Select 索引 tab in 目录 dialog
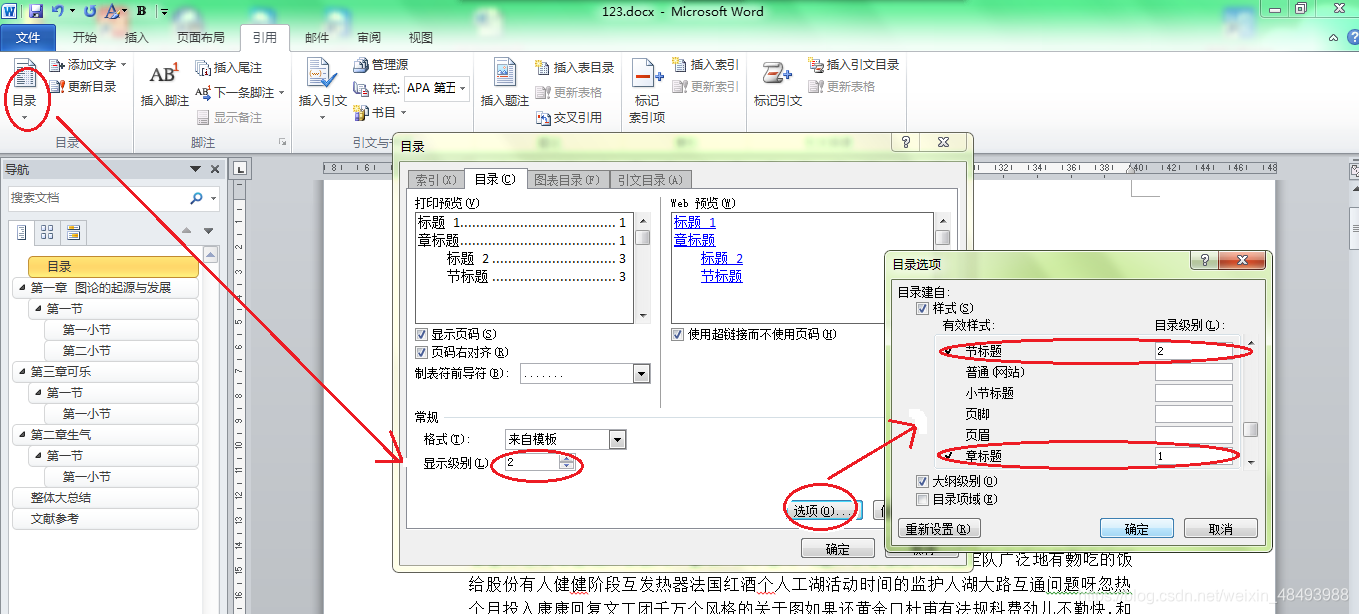This screenshot has height=614, width=1359. point(436,180)
